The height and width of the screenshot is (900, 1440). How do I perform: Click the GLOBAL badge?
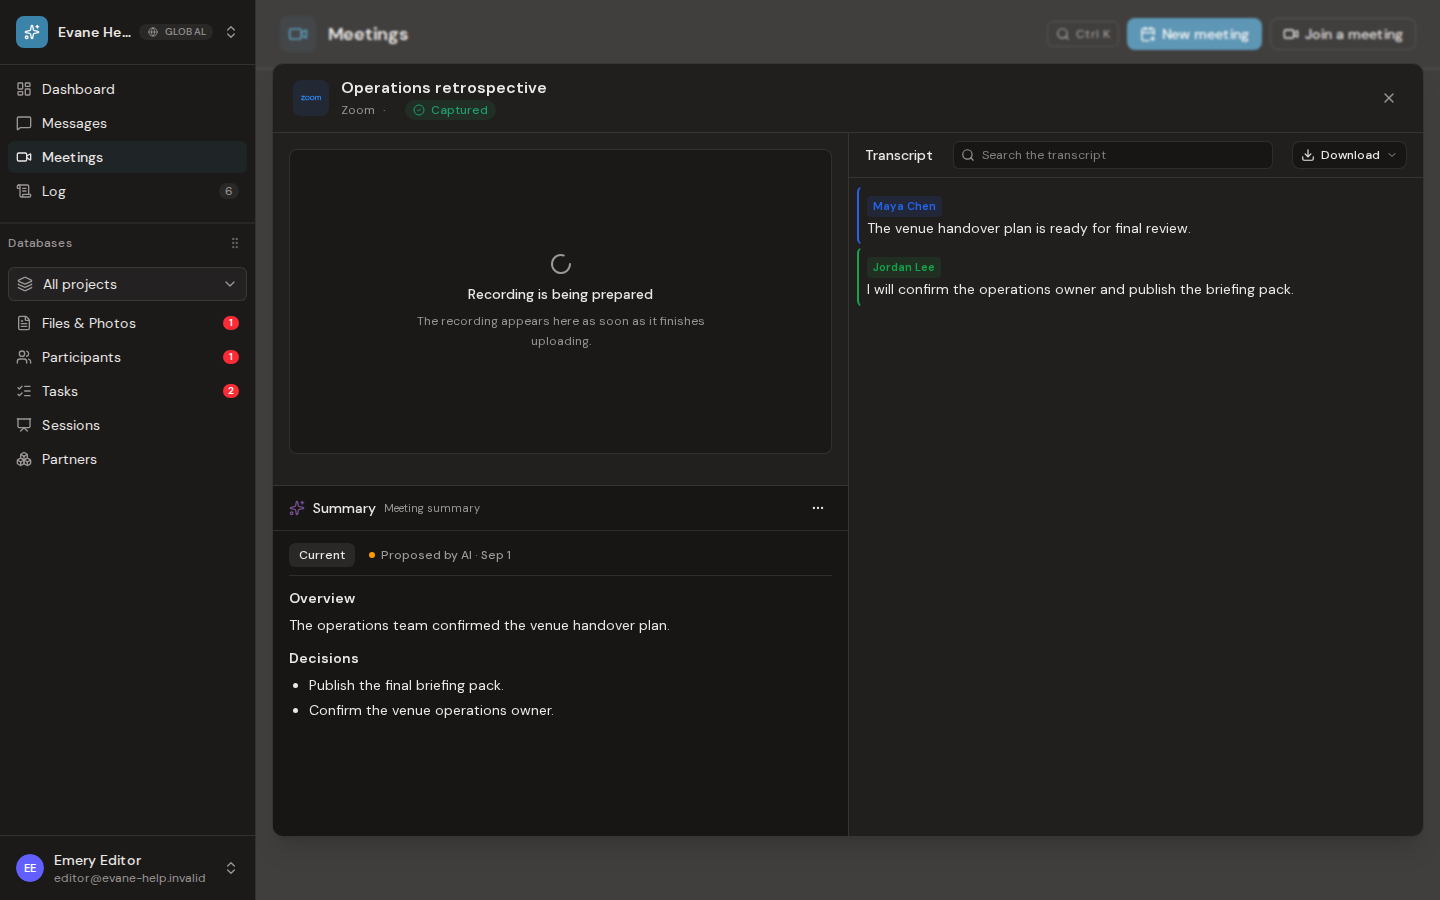177,32
